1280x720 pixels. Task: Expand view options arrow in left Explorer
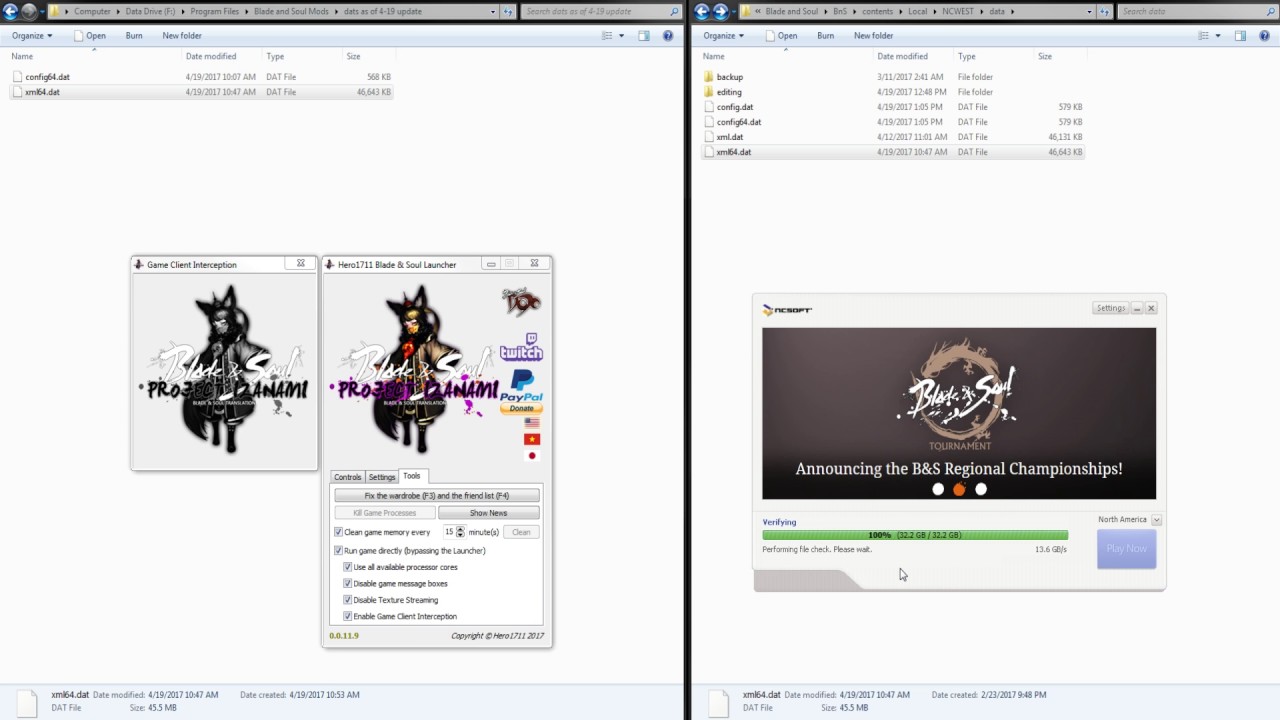tap(621, 36)
